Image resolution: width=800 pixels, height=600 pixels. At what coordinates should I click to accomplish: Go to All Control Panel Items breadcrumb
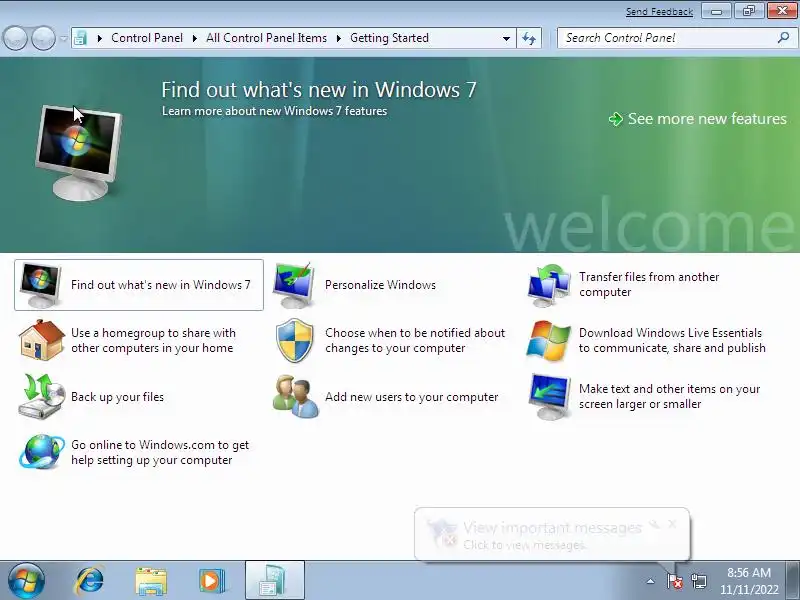tap(266, 38)
